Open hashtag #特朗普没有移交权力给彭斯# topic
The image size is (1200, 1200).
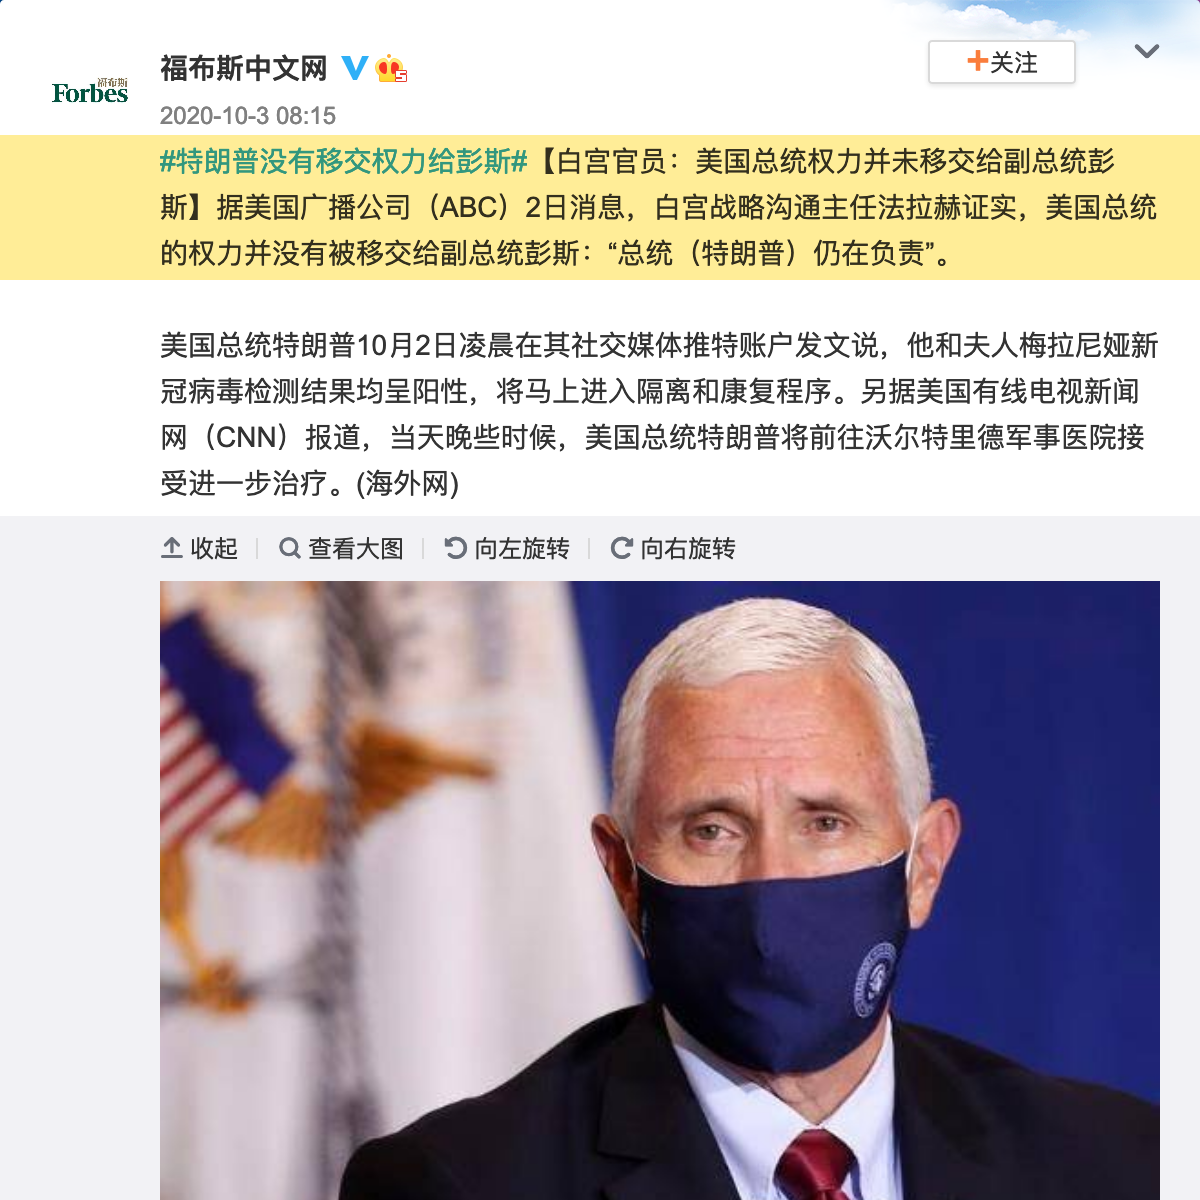[344, 161]
